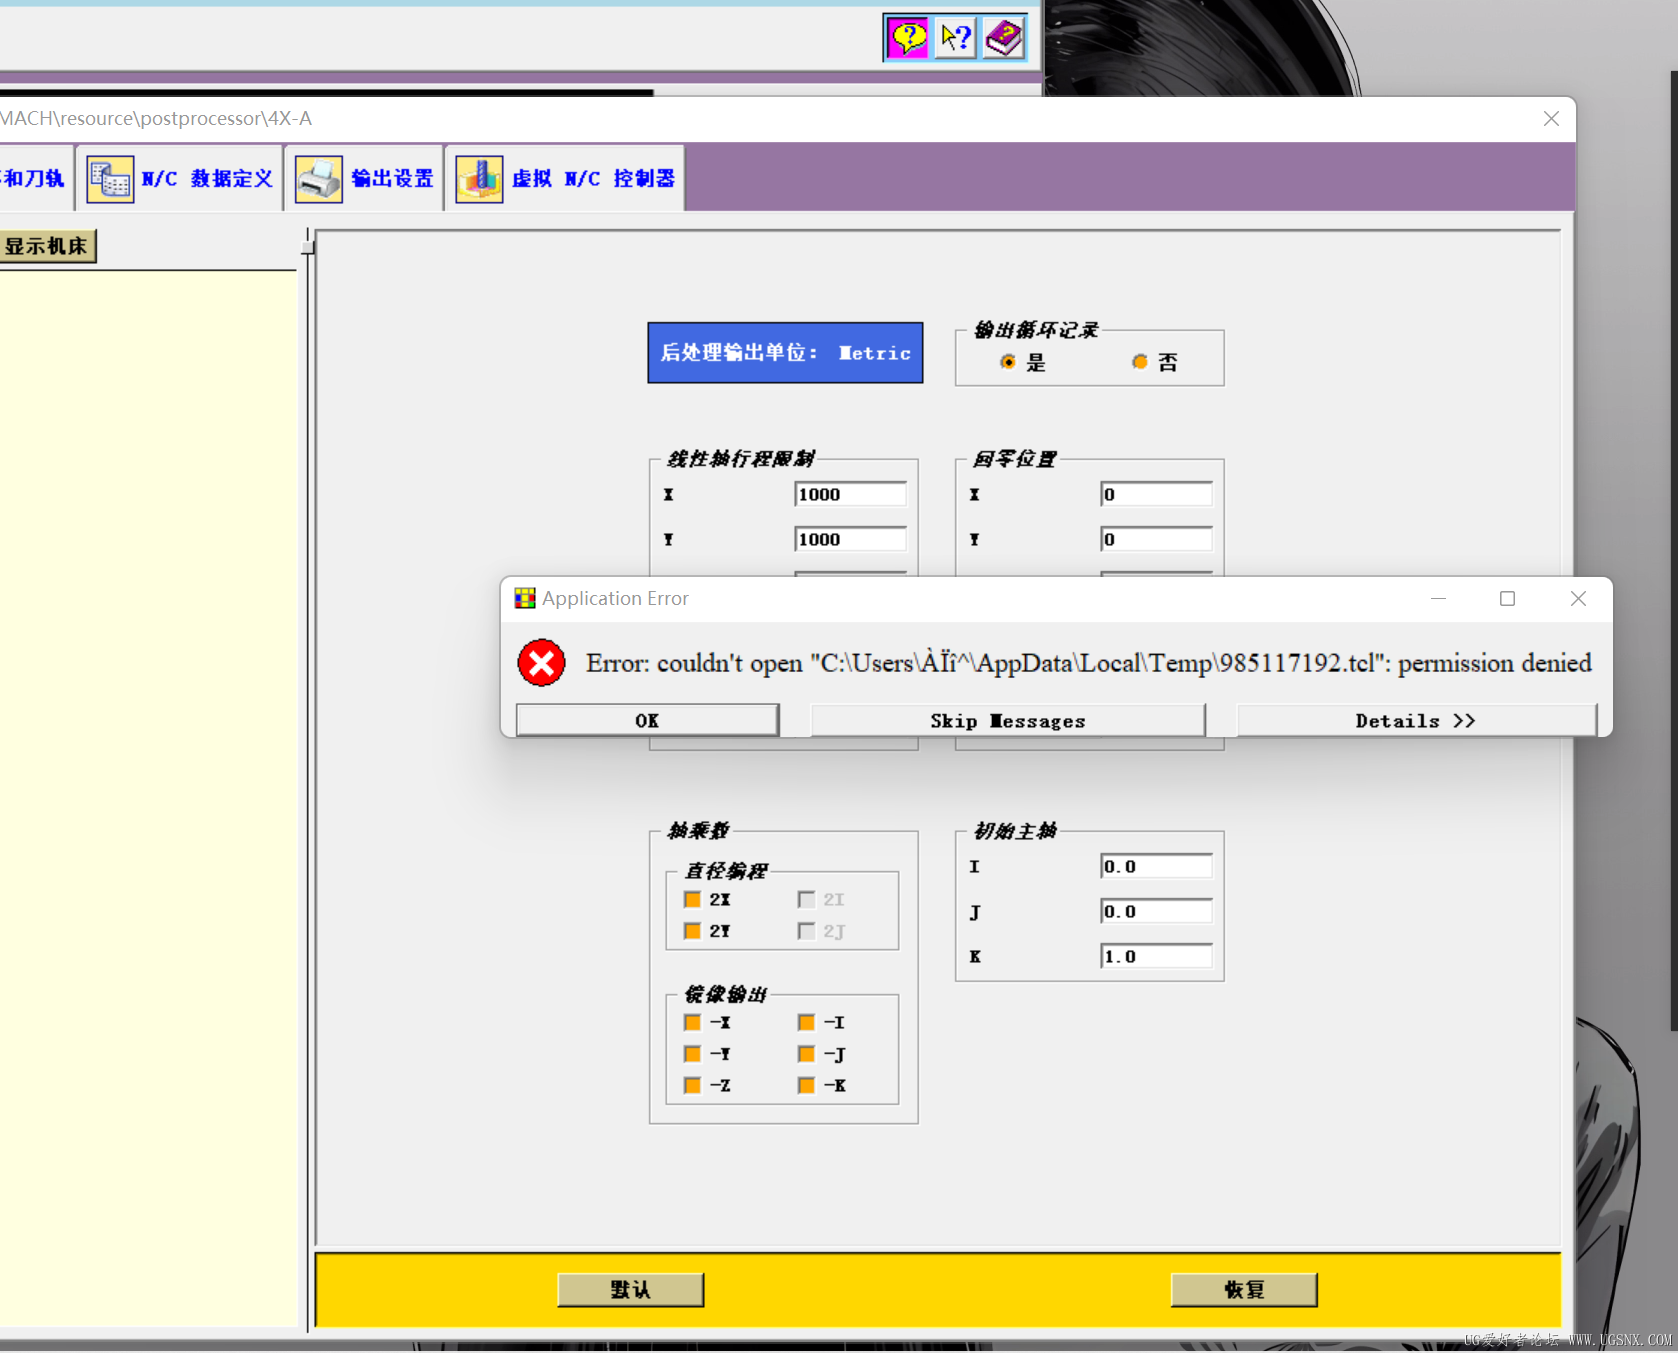This screenshot has height=1353, width=1678.
Task: Select 是 for output circular record
Action: pos(1008,362)
